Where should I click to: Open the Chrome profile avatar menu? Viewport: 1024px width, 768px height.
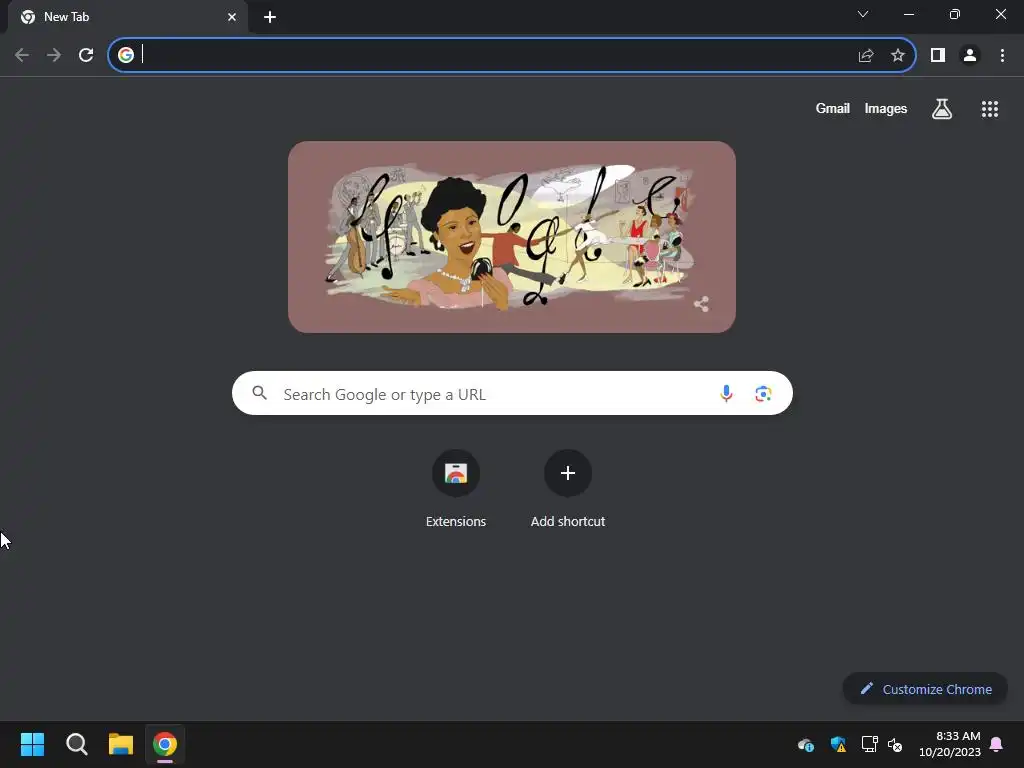coord(970,56)
